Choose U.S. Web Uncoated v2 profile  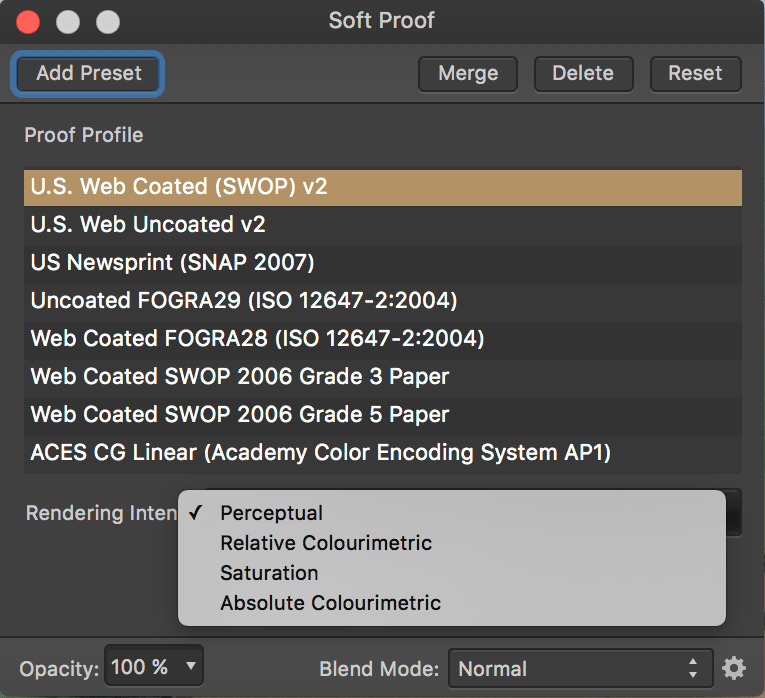click(x=382, y=225)
